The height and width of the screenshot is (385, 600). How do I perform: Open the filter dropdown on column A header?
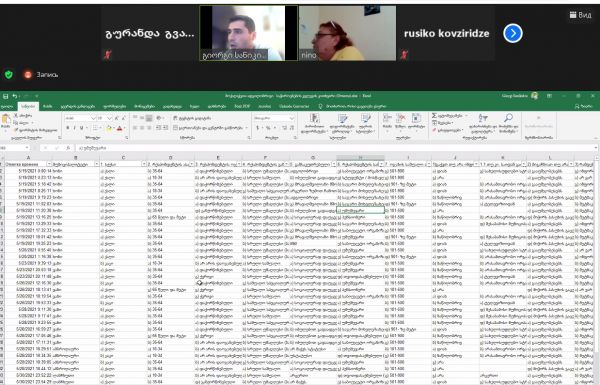[x=49, y=164]
